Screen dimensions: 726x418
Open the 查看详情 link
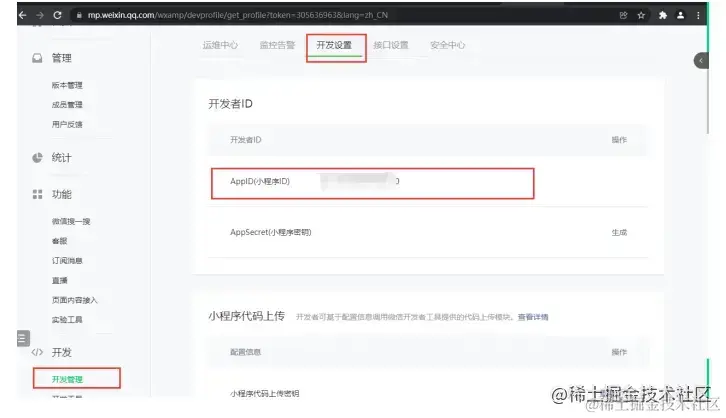tap(533, 317)
